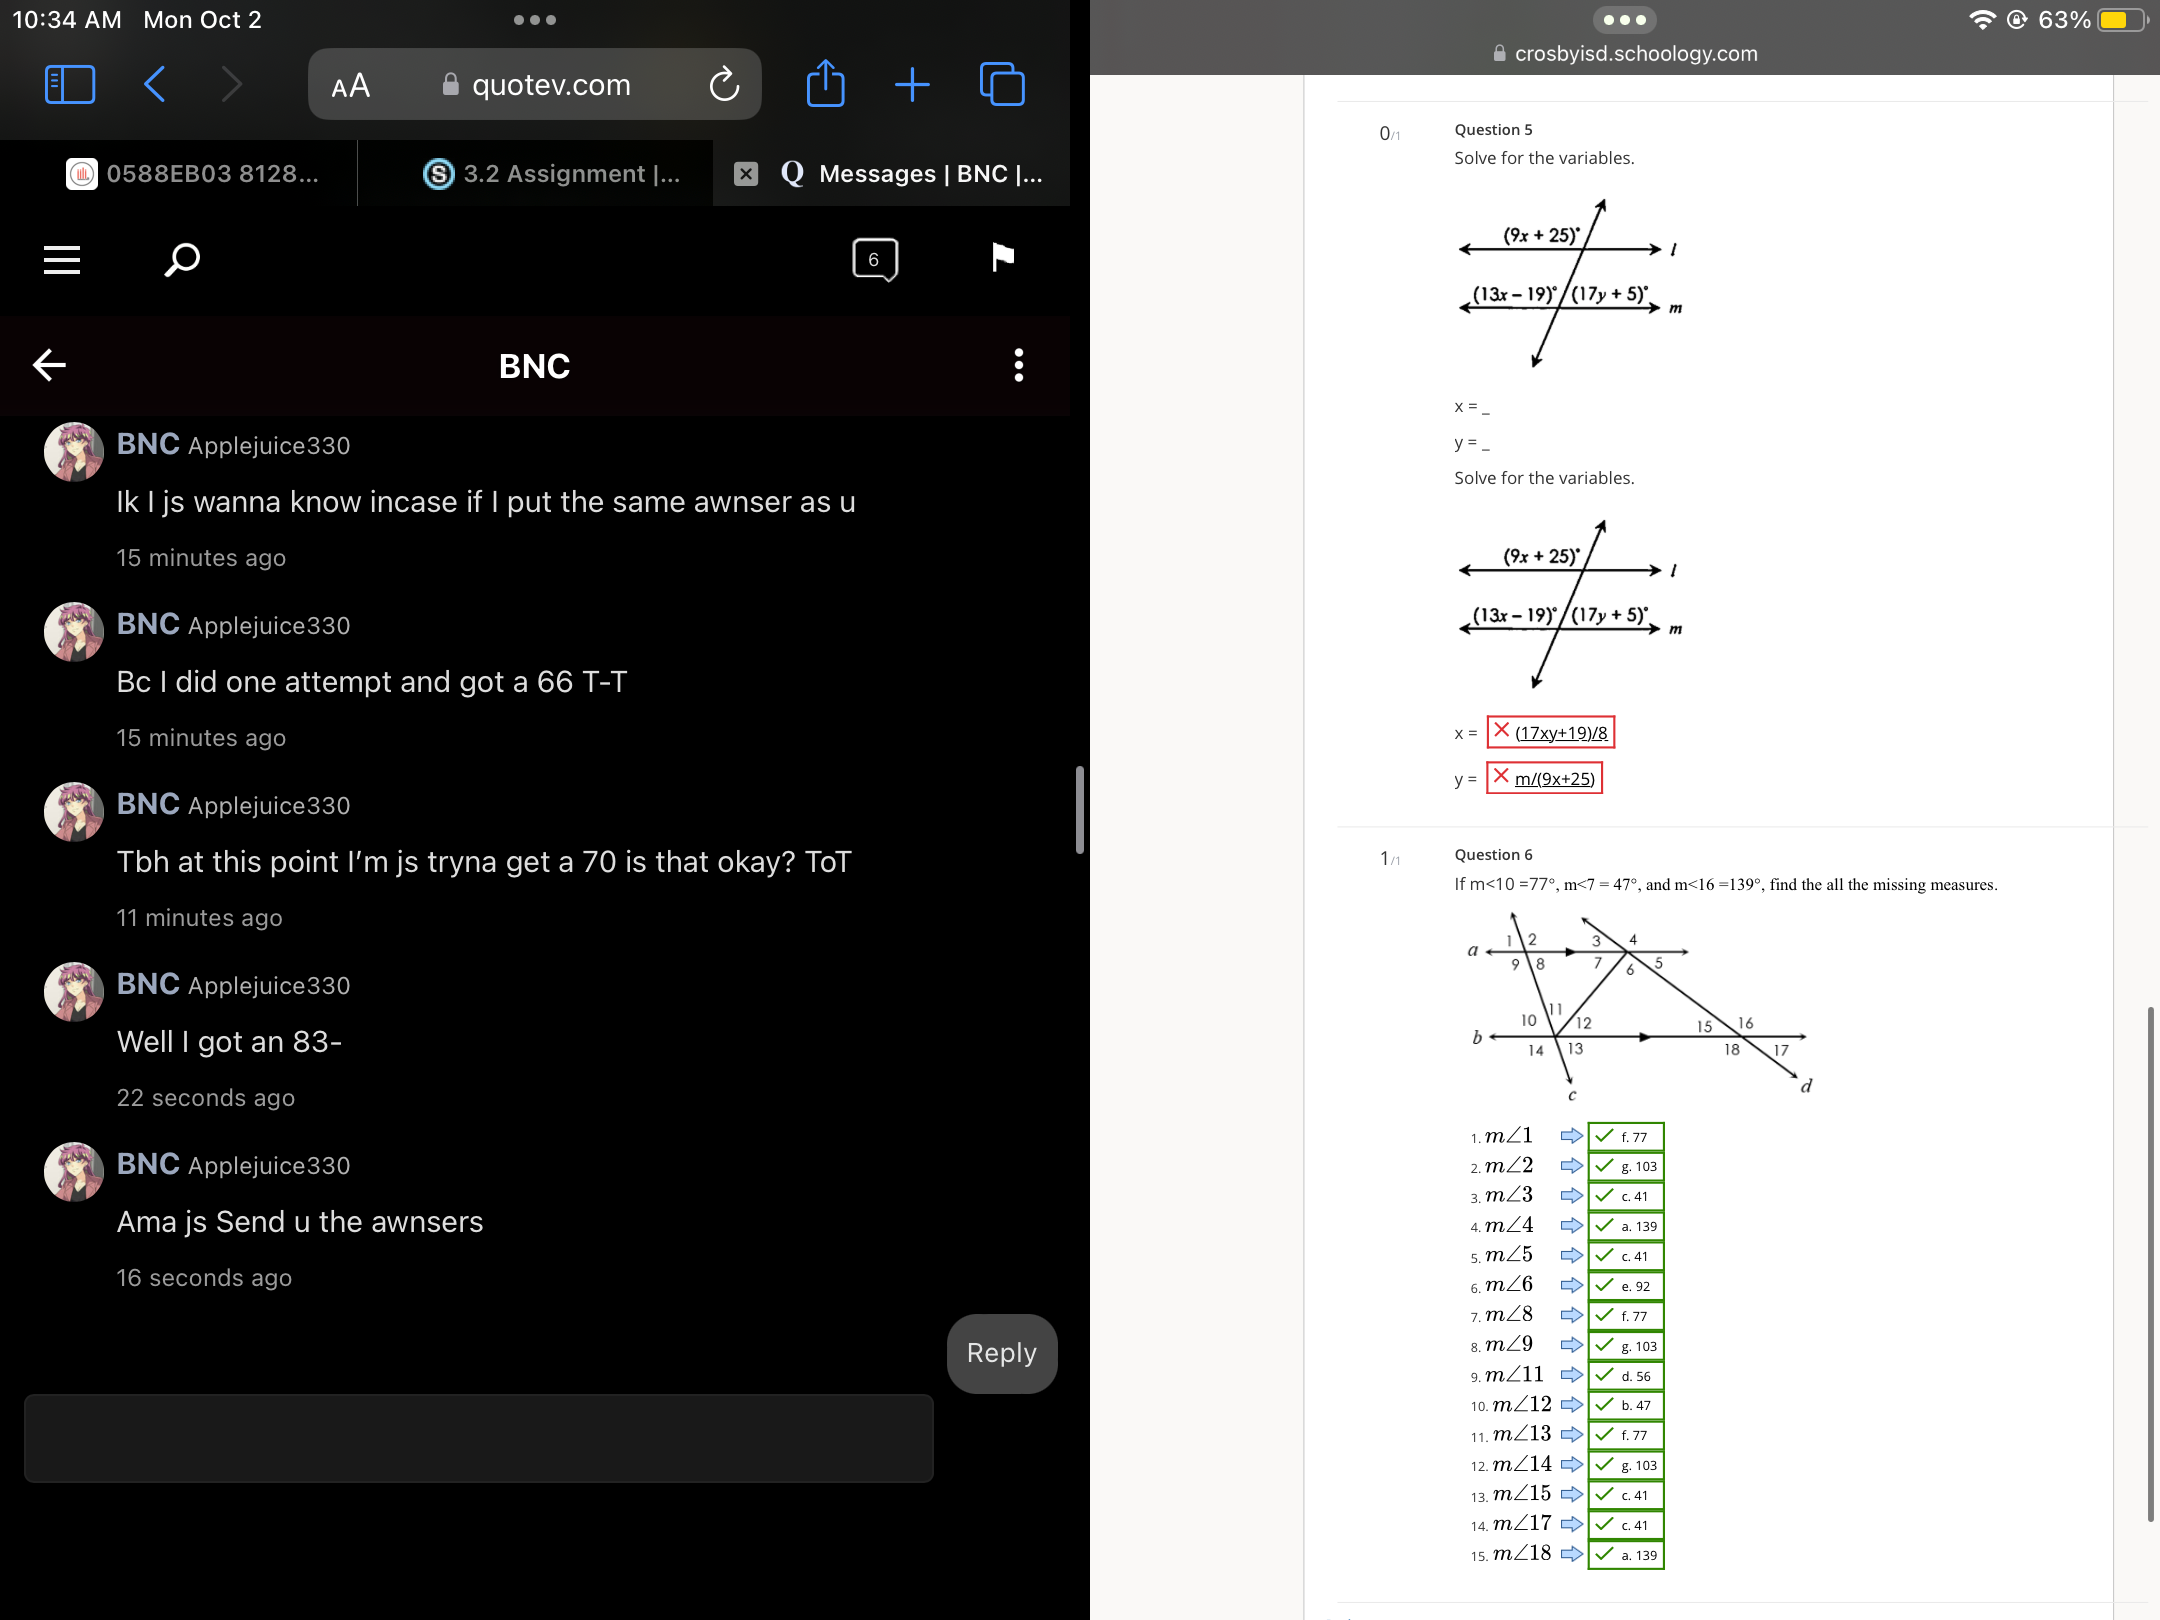The image size is (2160, 1620).
Task: Click the blue arrow beside m∠8
Action: coord(1571,1315)
